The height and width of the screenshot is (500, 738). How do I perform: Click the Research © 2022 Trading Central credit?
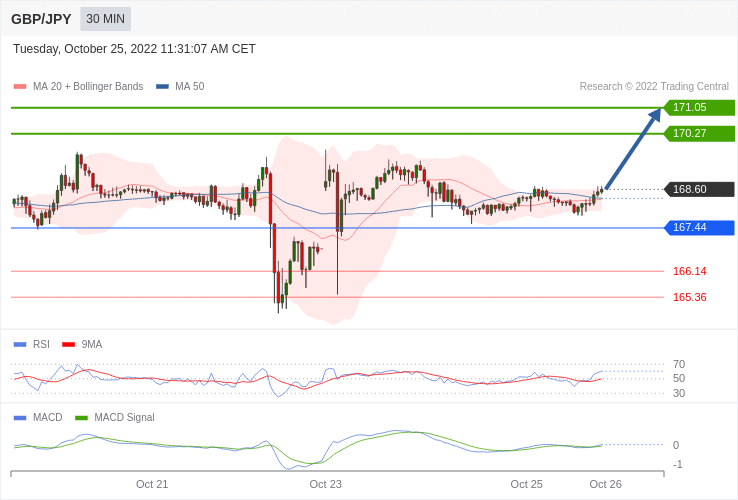[654, 87]
